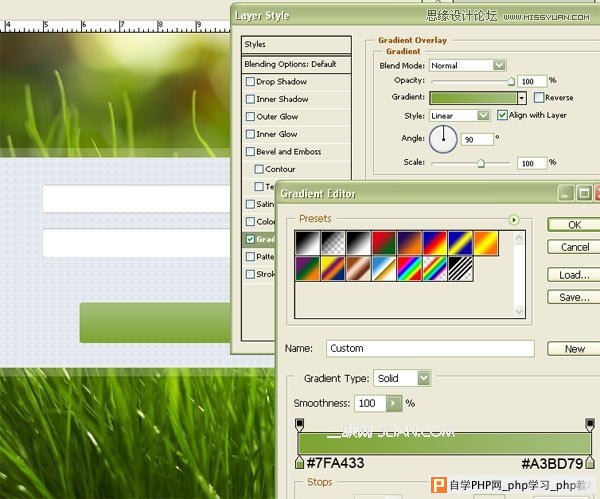The image size is (600, 499).
Task: Choose the chrome gradient preset
Action: click(x=384, y=269)
